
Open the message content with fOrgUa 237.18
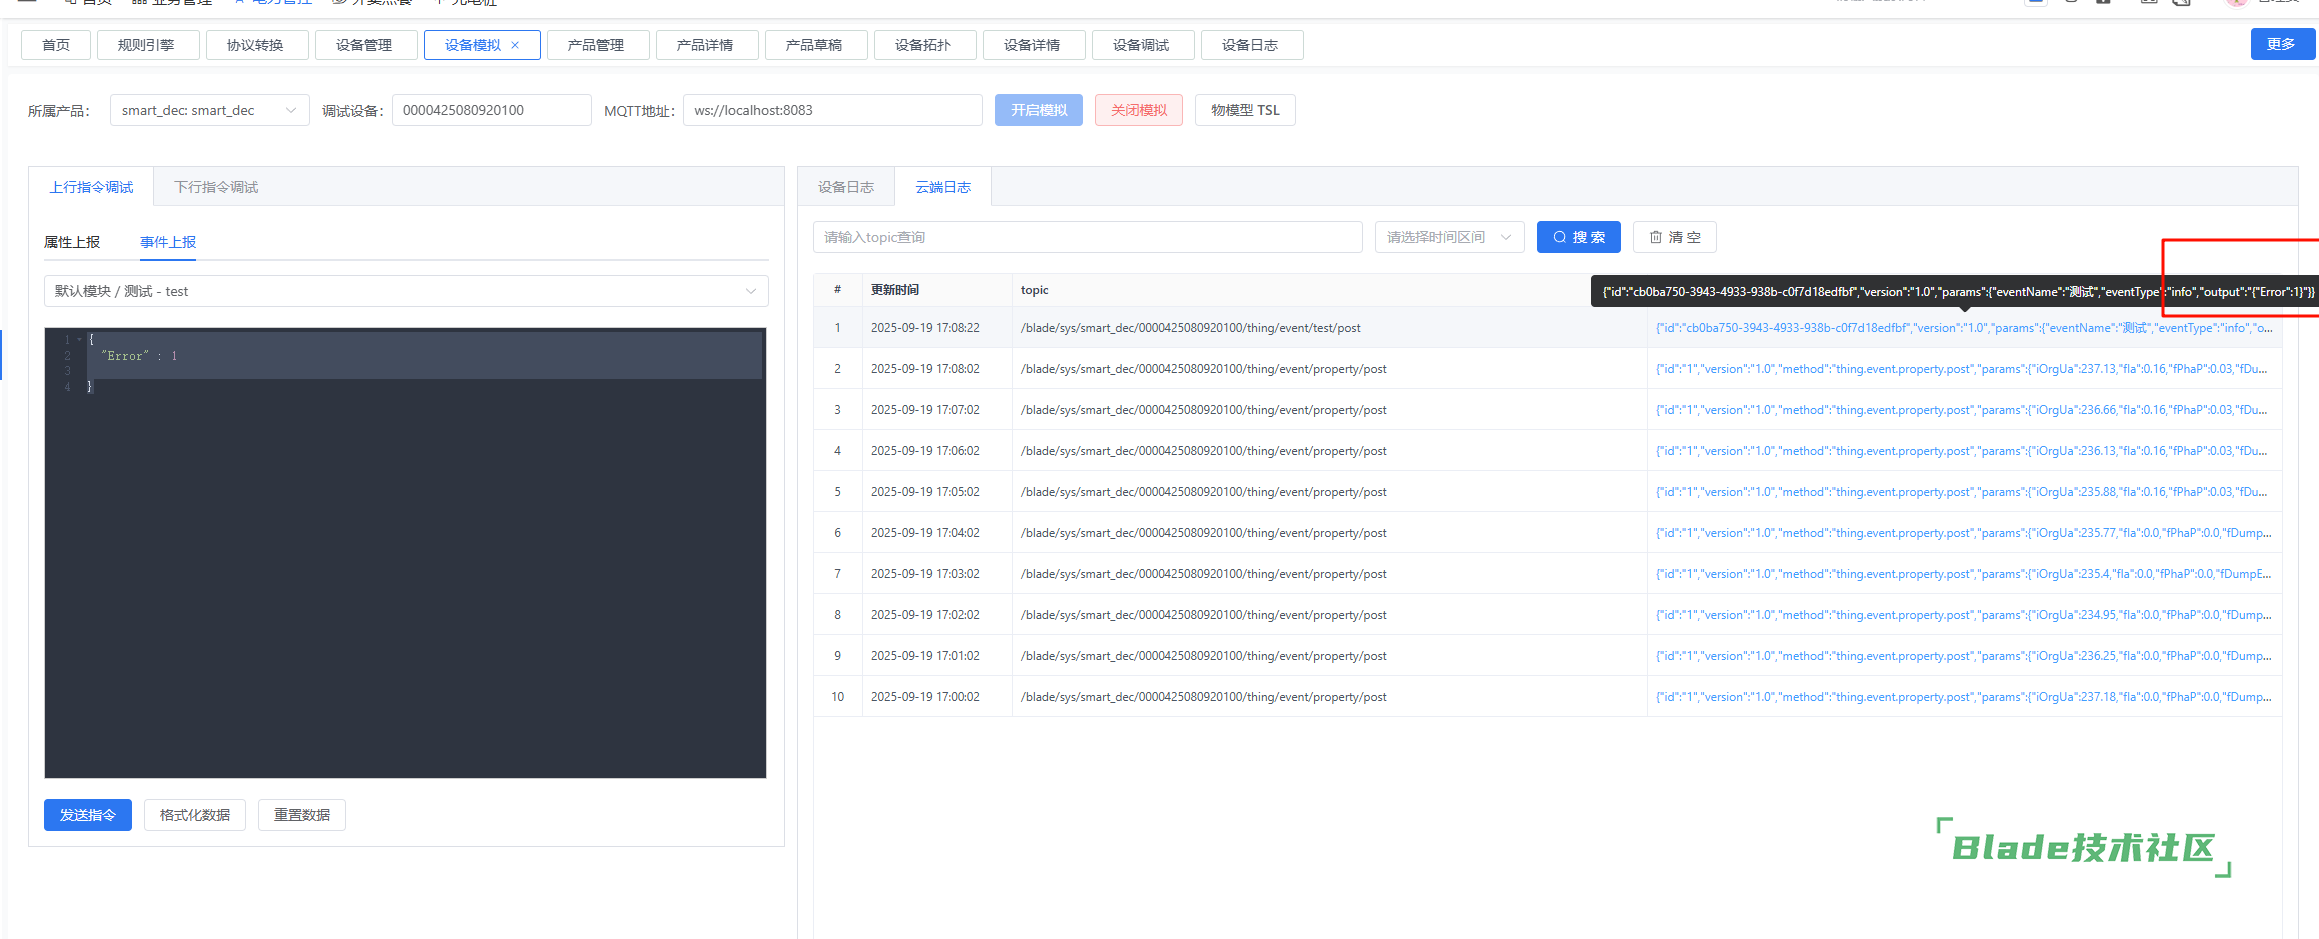click(x=1964, y=697)
